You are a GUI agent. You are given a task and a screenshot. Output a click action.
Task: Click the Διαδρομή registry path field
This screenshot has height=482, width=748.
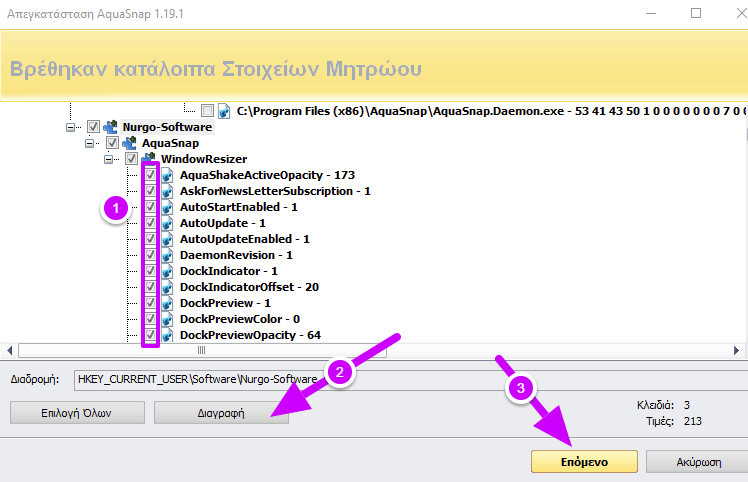[410, 380]
